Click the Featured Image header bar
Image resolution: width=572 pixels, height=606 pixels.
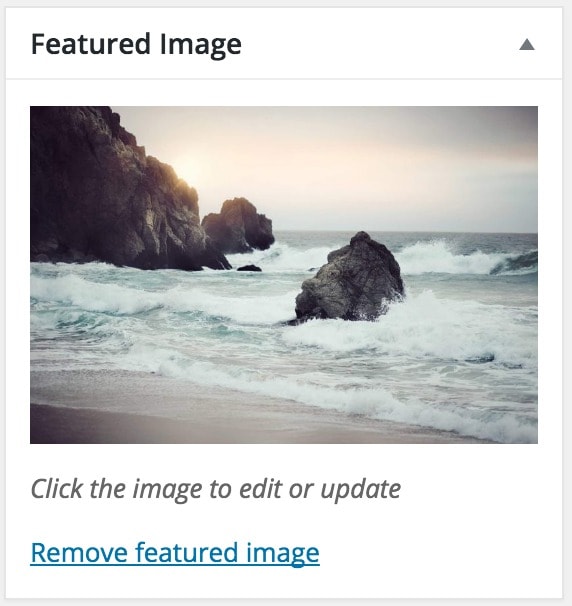pos(284,44)
